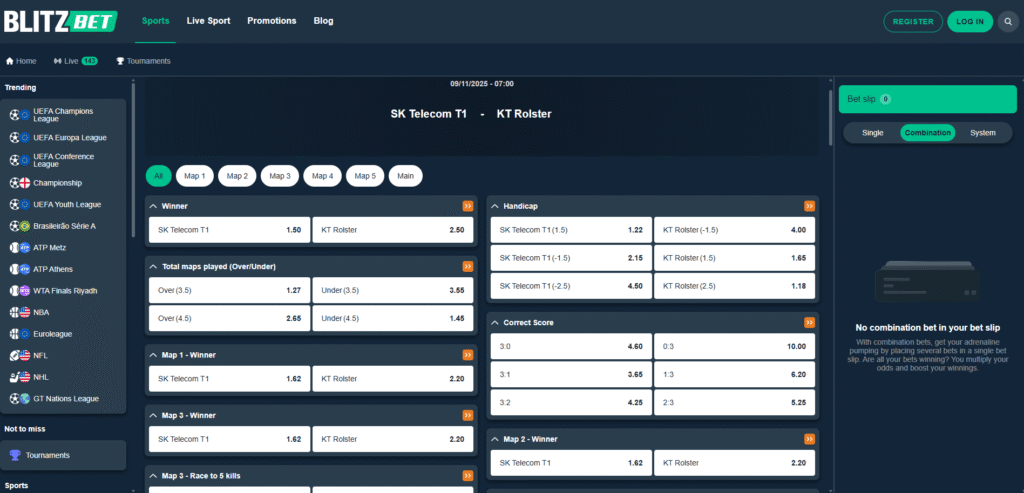Click orange arrows icon on Correct Score
This screenshot has width=1024, height=493.
point(810,323)
